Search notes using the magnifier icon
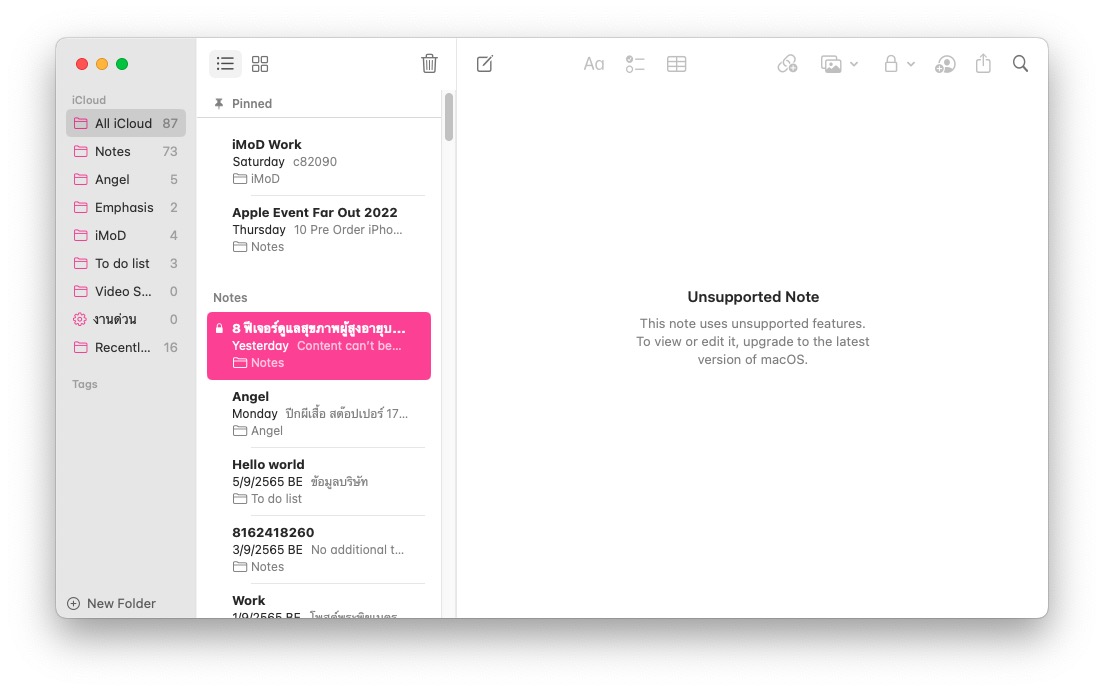 pyautogui.click(x=1020, y=64)
